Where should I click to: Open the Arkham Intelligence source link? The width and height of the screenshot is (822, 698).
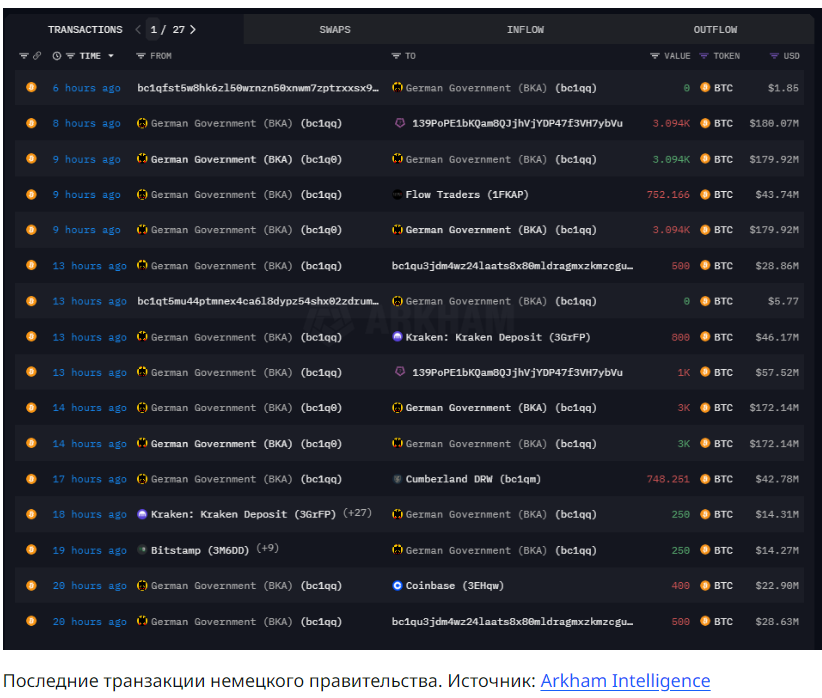[x=625, y=681]
